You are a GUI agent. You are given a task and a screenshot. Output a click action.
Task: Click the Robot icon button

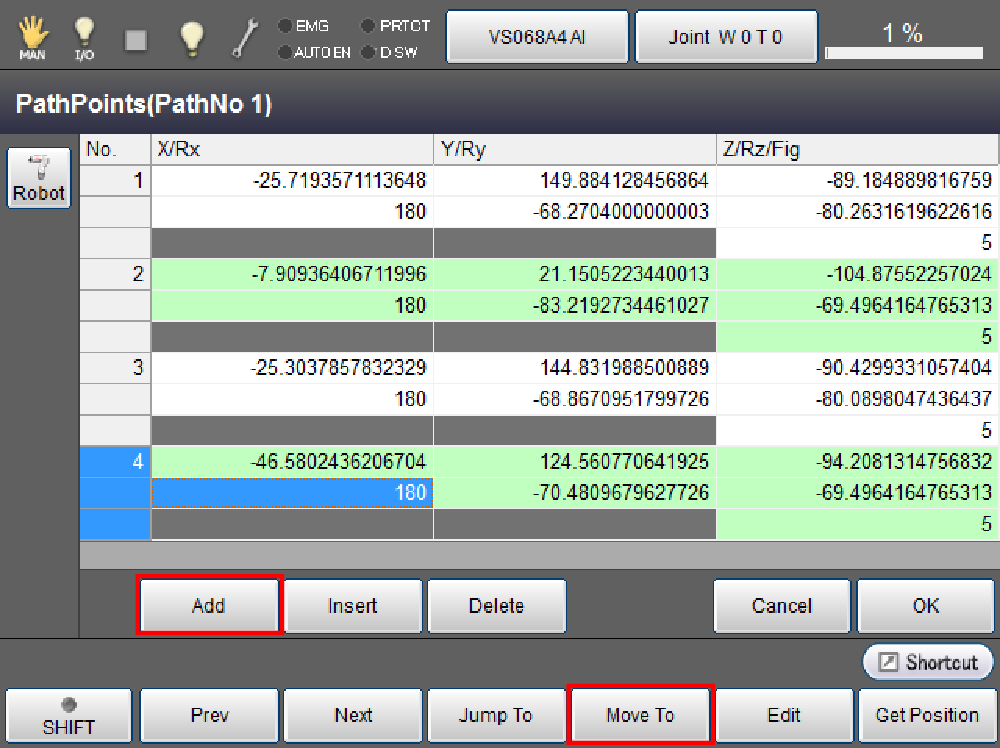39,179
